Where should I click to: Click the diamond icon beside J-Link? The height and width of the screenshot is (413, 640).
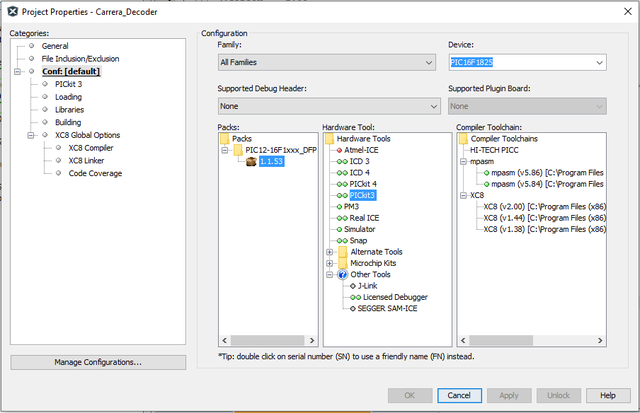353,286
